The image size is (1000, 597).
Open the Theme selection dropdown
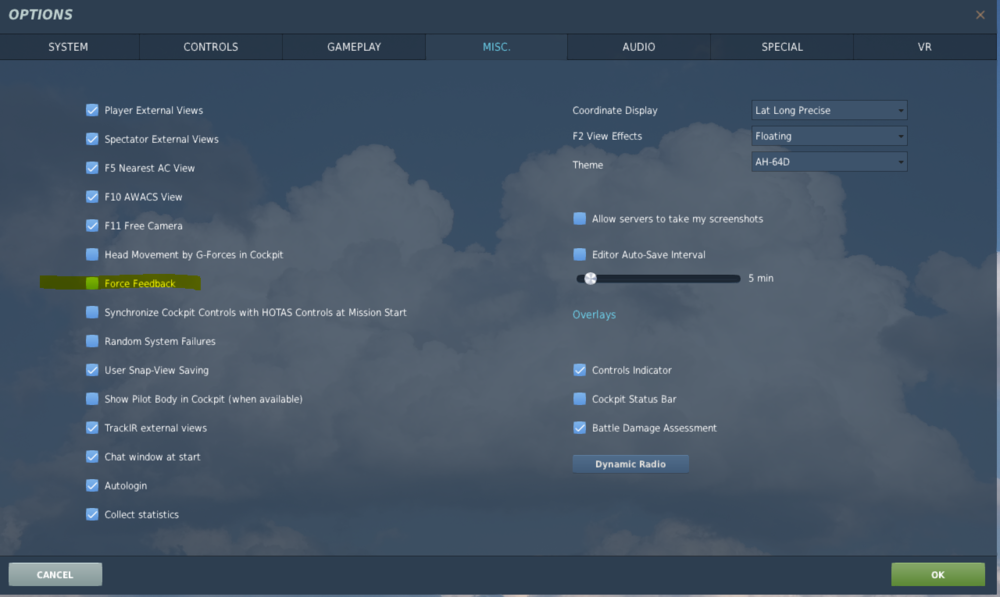point(828,161)
